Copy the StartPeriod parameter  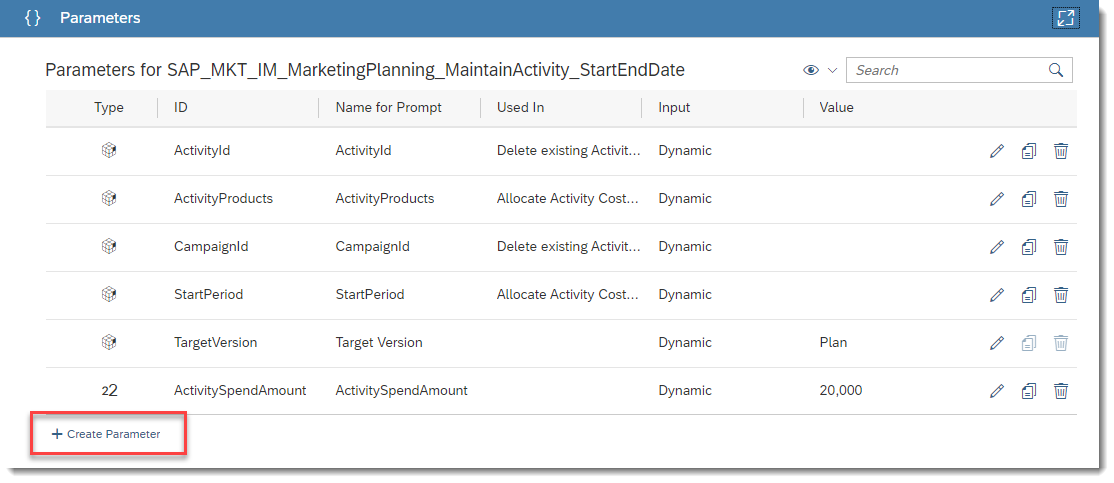pos(1029,295)
